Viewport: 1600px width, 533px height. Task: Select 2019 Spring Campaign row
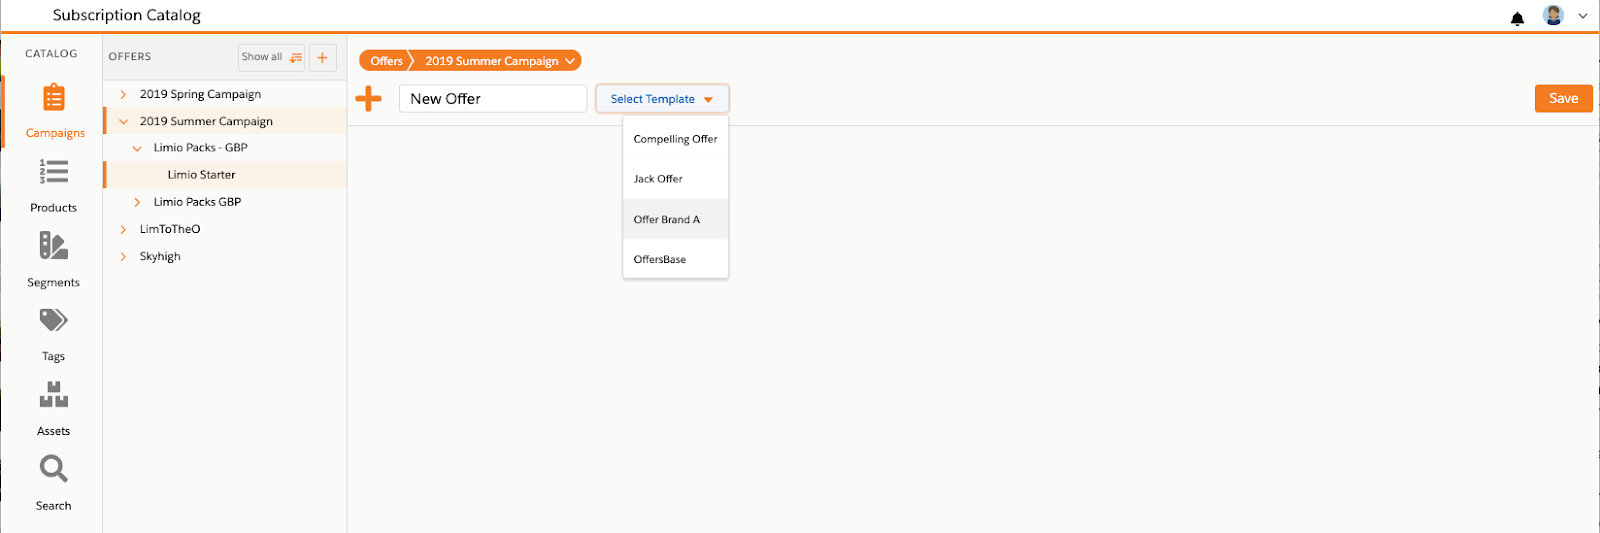(225, 94)
